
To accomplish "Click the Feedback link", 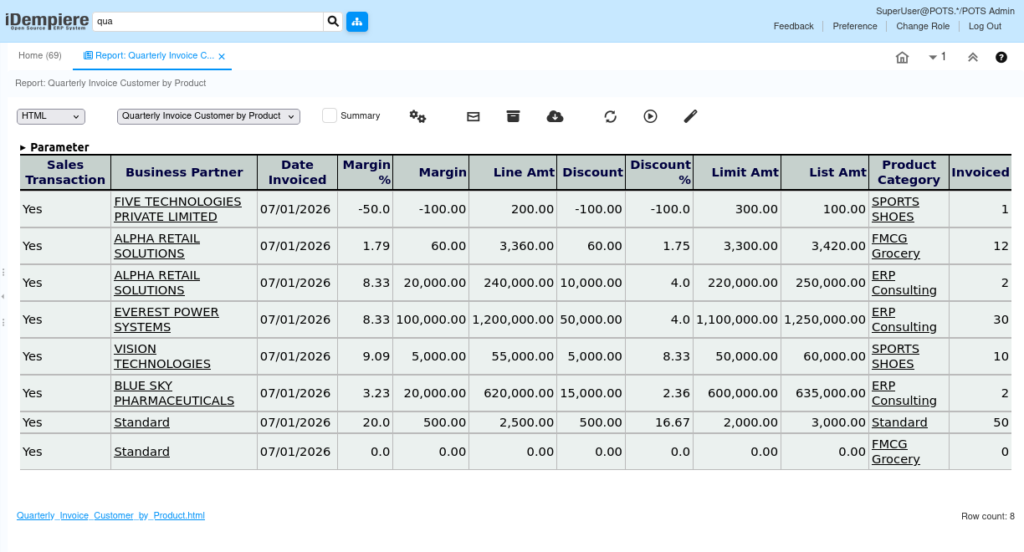I will click(793, 26).
